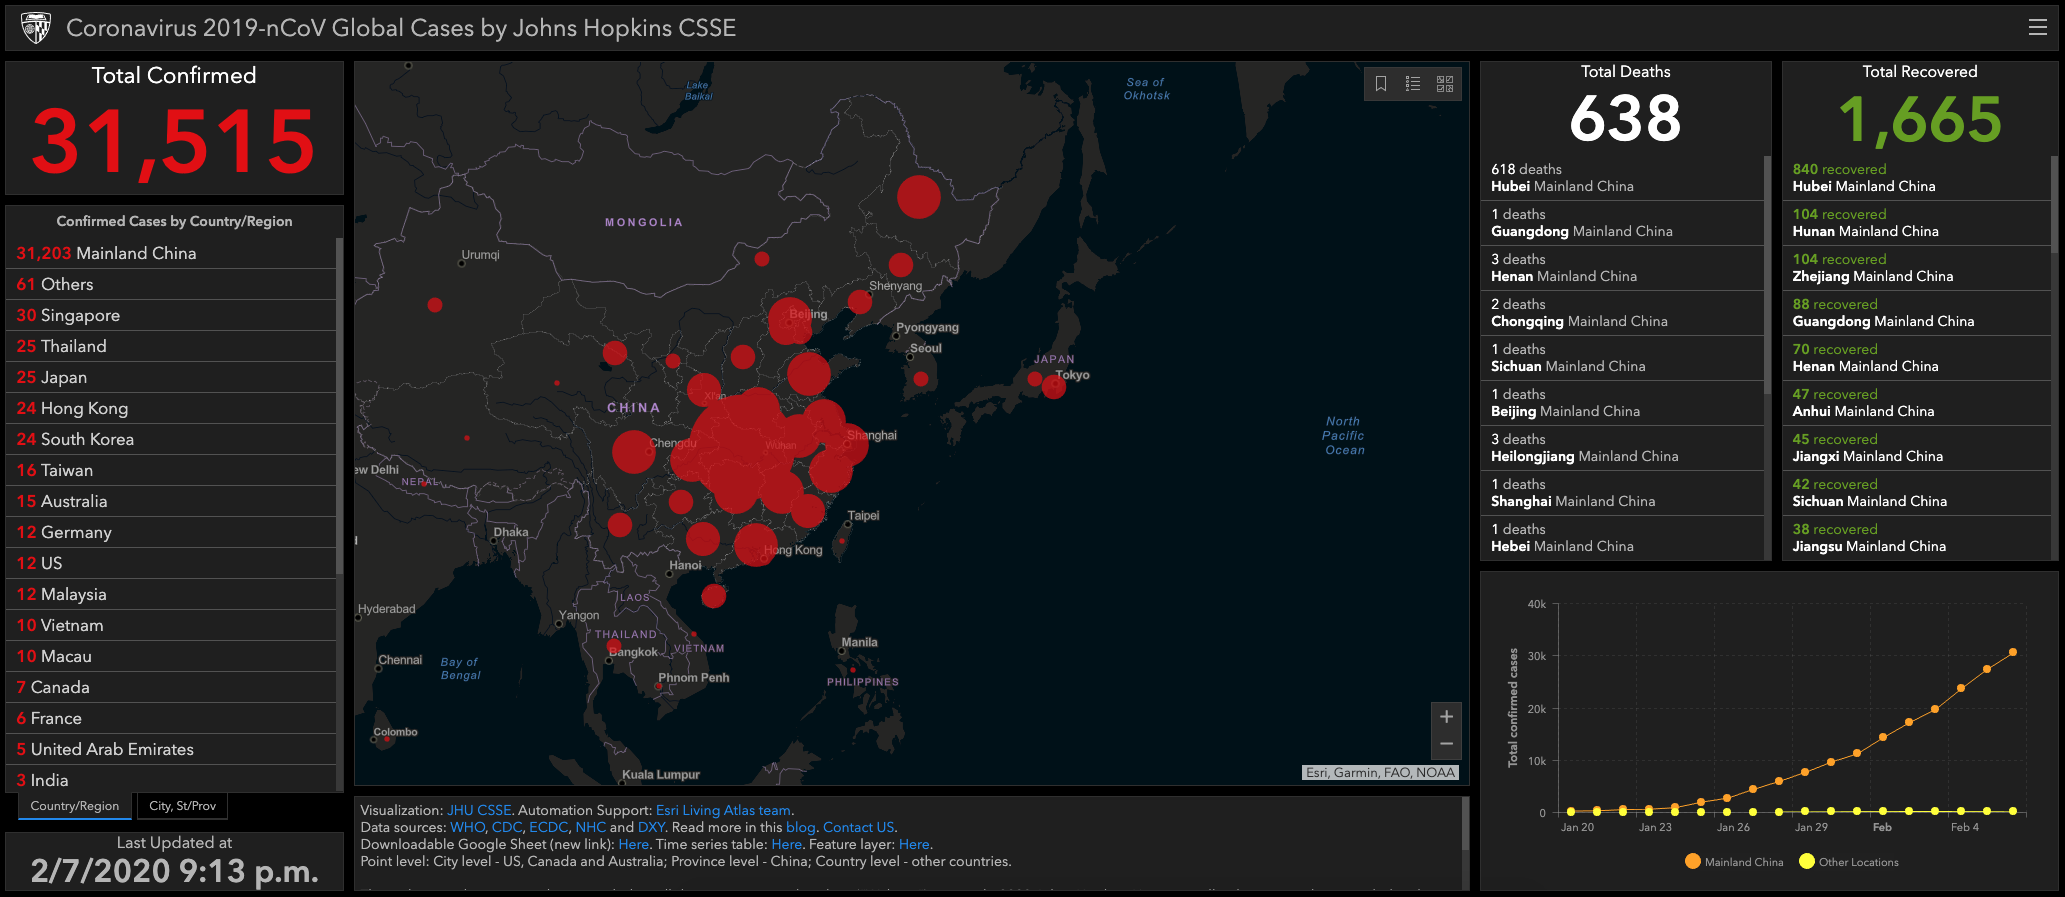2065x897 pixels.
Task: Open the JHU CSSE link
Action: coord(479,811)
